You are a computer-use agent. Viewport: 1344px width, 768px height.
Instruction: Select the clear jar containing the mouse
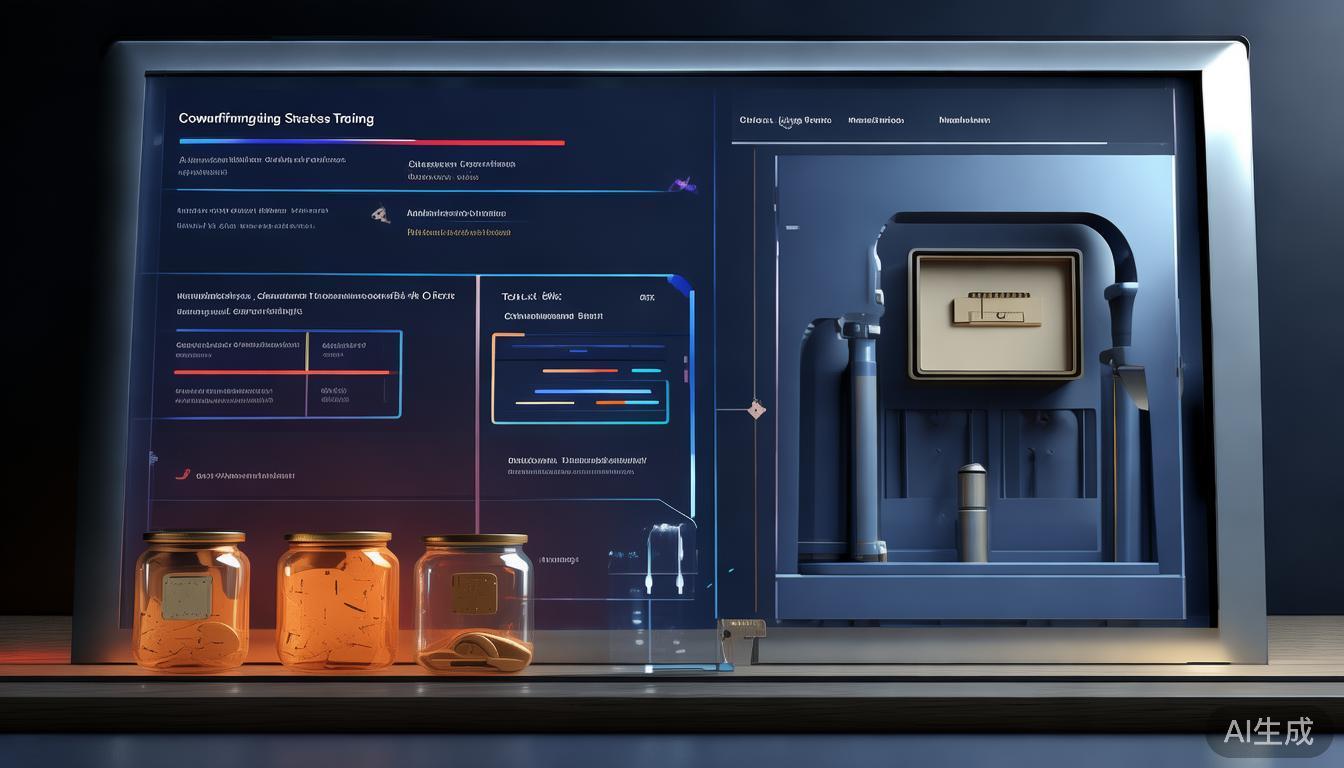(x=475, y=602)
